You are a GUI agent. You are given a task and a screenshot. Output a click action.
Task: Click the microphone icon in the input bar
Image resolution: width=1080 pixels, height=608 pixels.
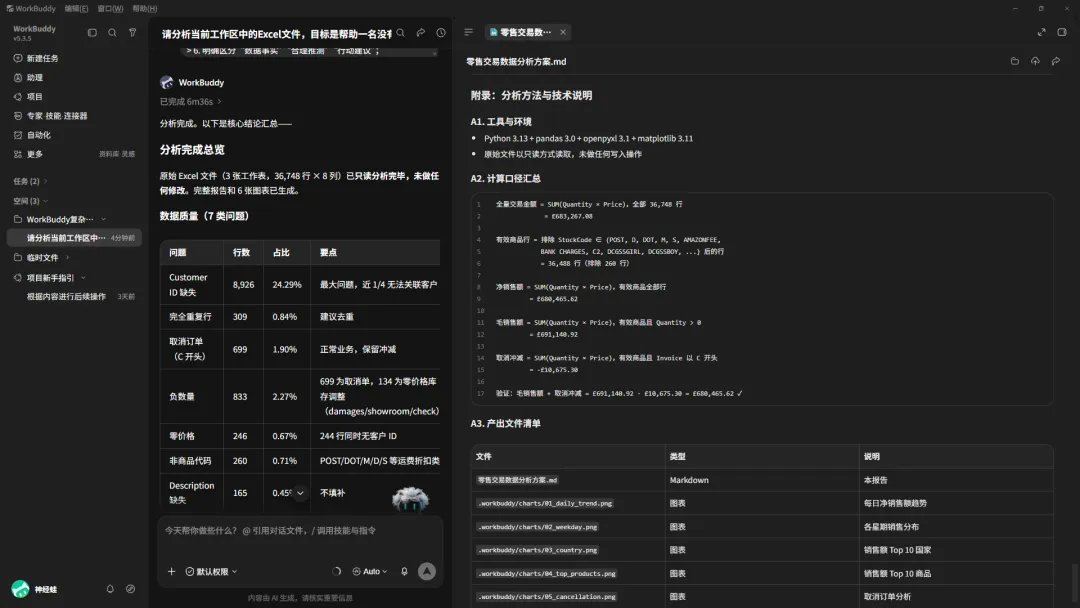pos(404,572)
